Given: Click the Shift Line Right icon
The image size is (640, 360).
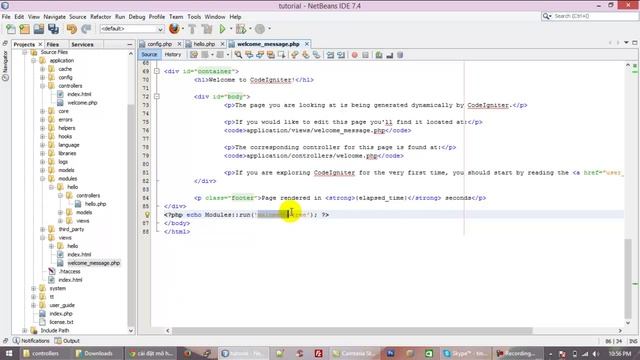Looking at the screenshot, I should point(341,55).
